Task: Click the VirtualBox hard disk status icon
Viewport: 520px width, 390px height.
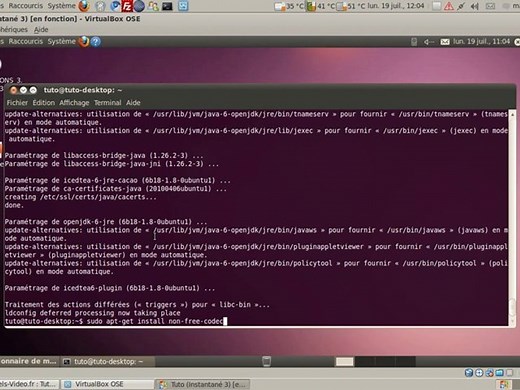Action: (469, 373)
